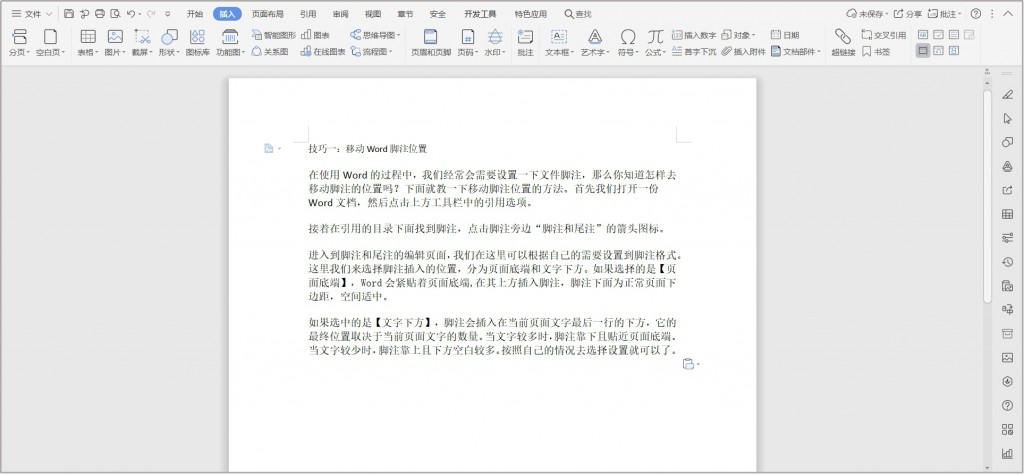The width and height of the screenshot is (1024, 475).
Task: Switch to the 审阅 tab
Action: [x=340, y=14]
